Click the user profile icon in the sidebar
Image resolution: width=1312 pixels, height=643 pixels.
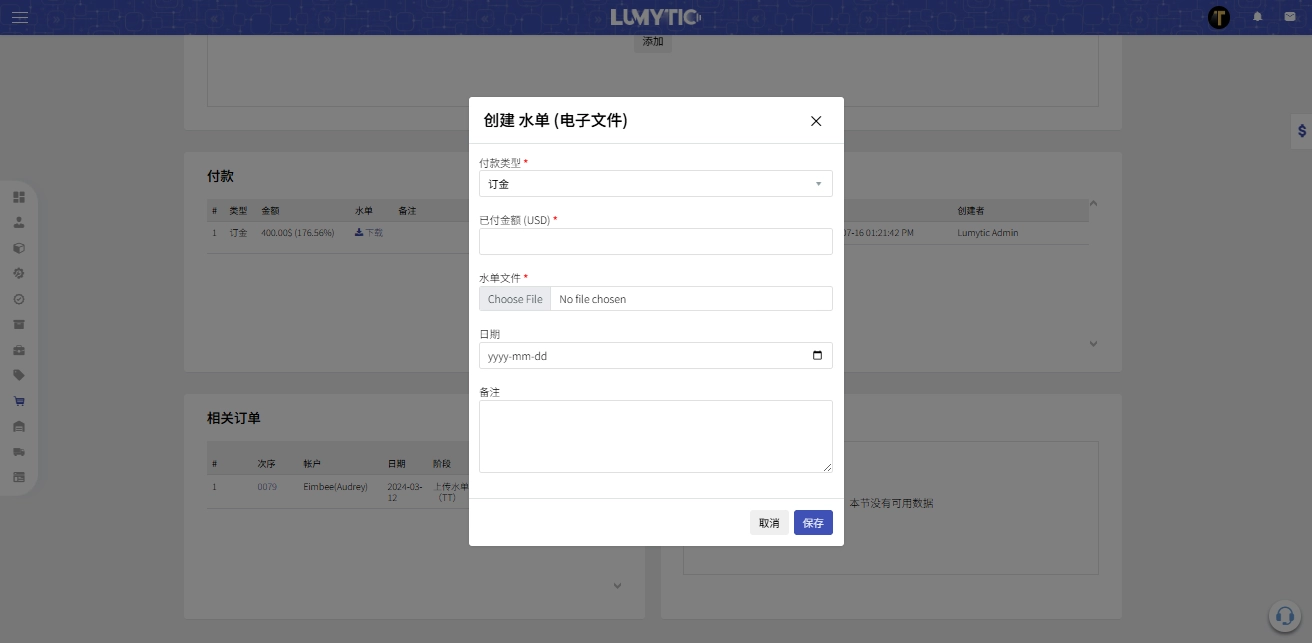(19, 222)
